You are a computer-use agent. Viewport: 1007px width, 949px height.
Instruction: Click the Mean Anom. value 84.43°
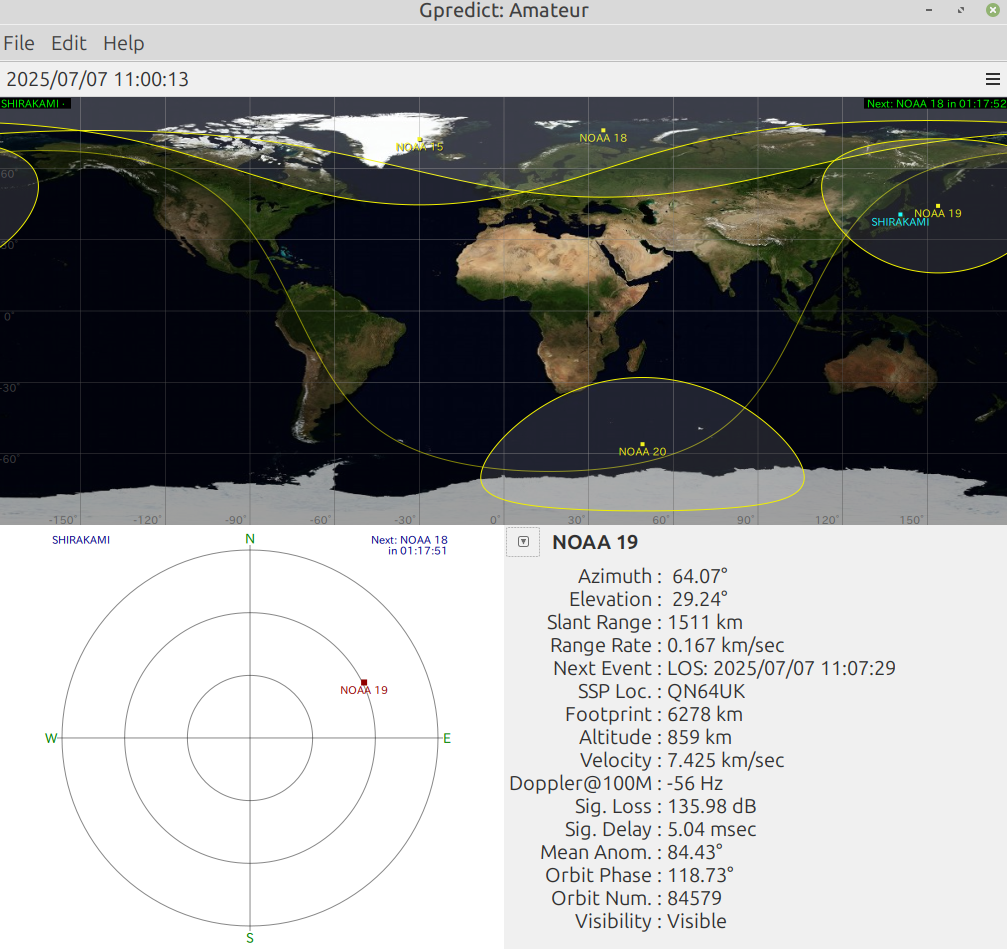point(696,852)
